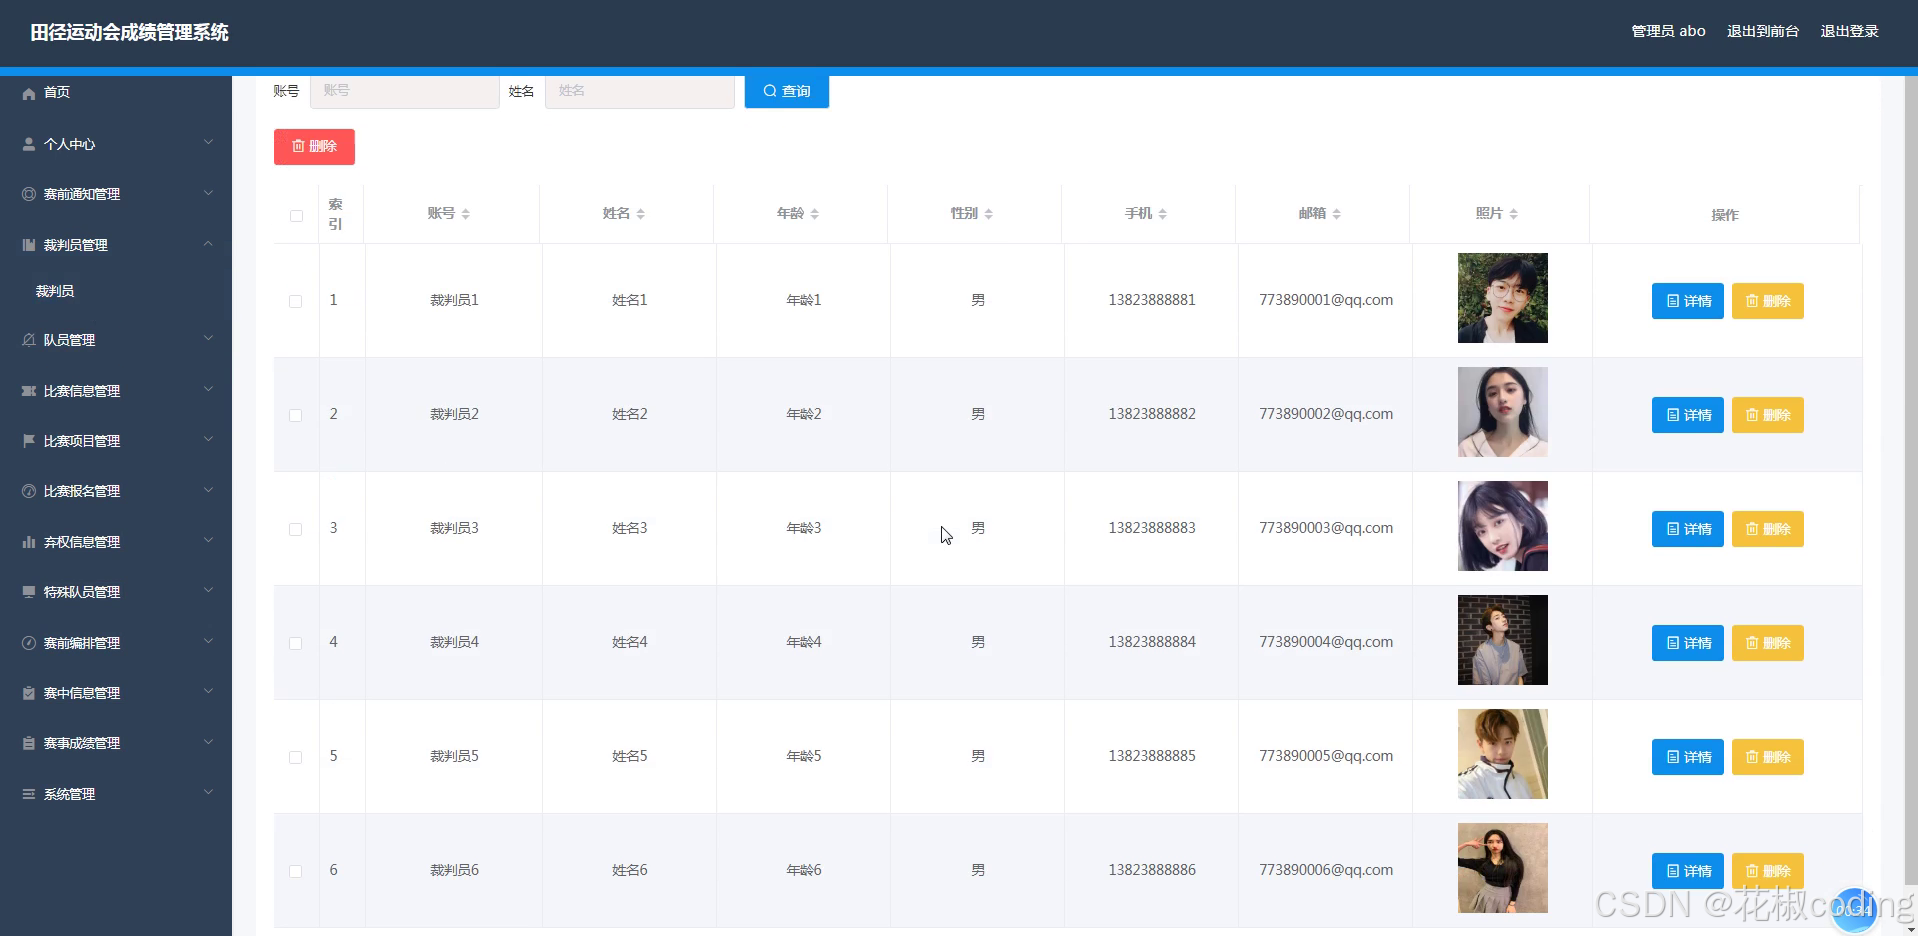Image resolution: width=1918 pixels, height=936 pixels.
Task: Expand the 个人中心 menu chevron
Action: (208, 142)
